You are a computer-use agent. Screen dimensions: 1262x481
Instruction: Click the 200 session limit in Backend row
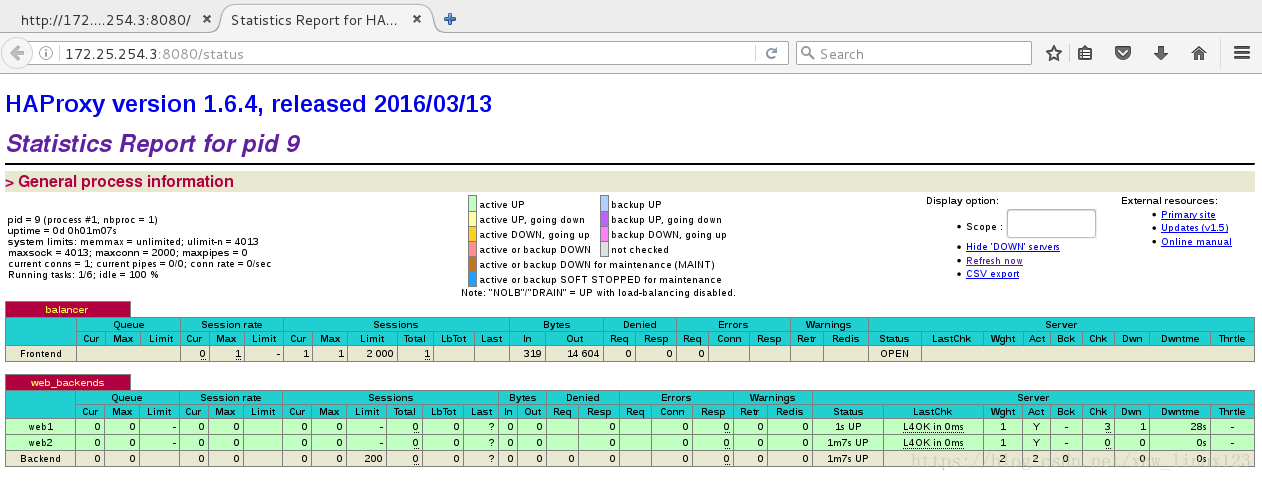click(x=372, y=458)
